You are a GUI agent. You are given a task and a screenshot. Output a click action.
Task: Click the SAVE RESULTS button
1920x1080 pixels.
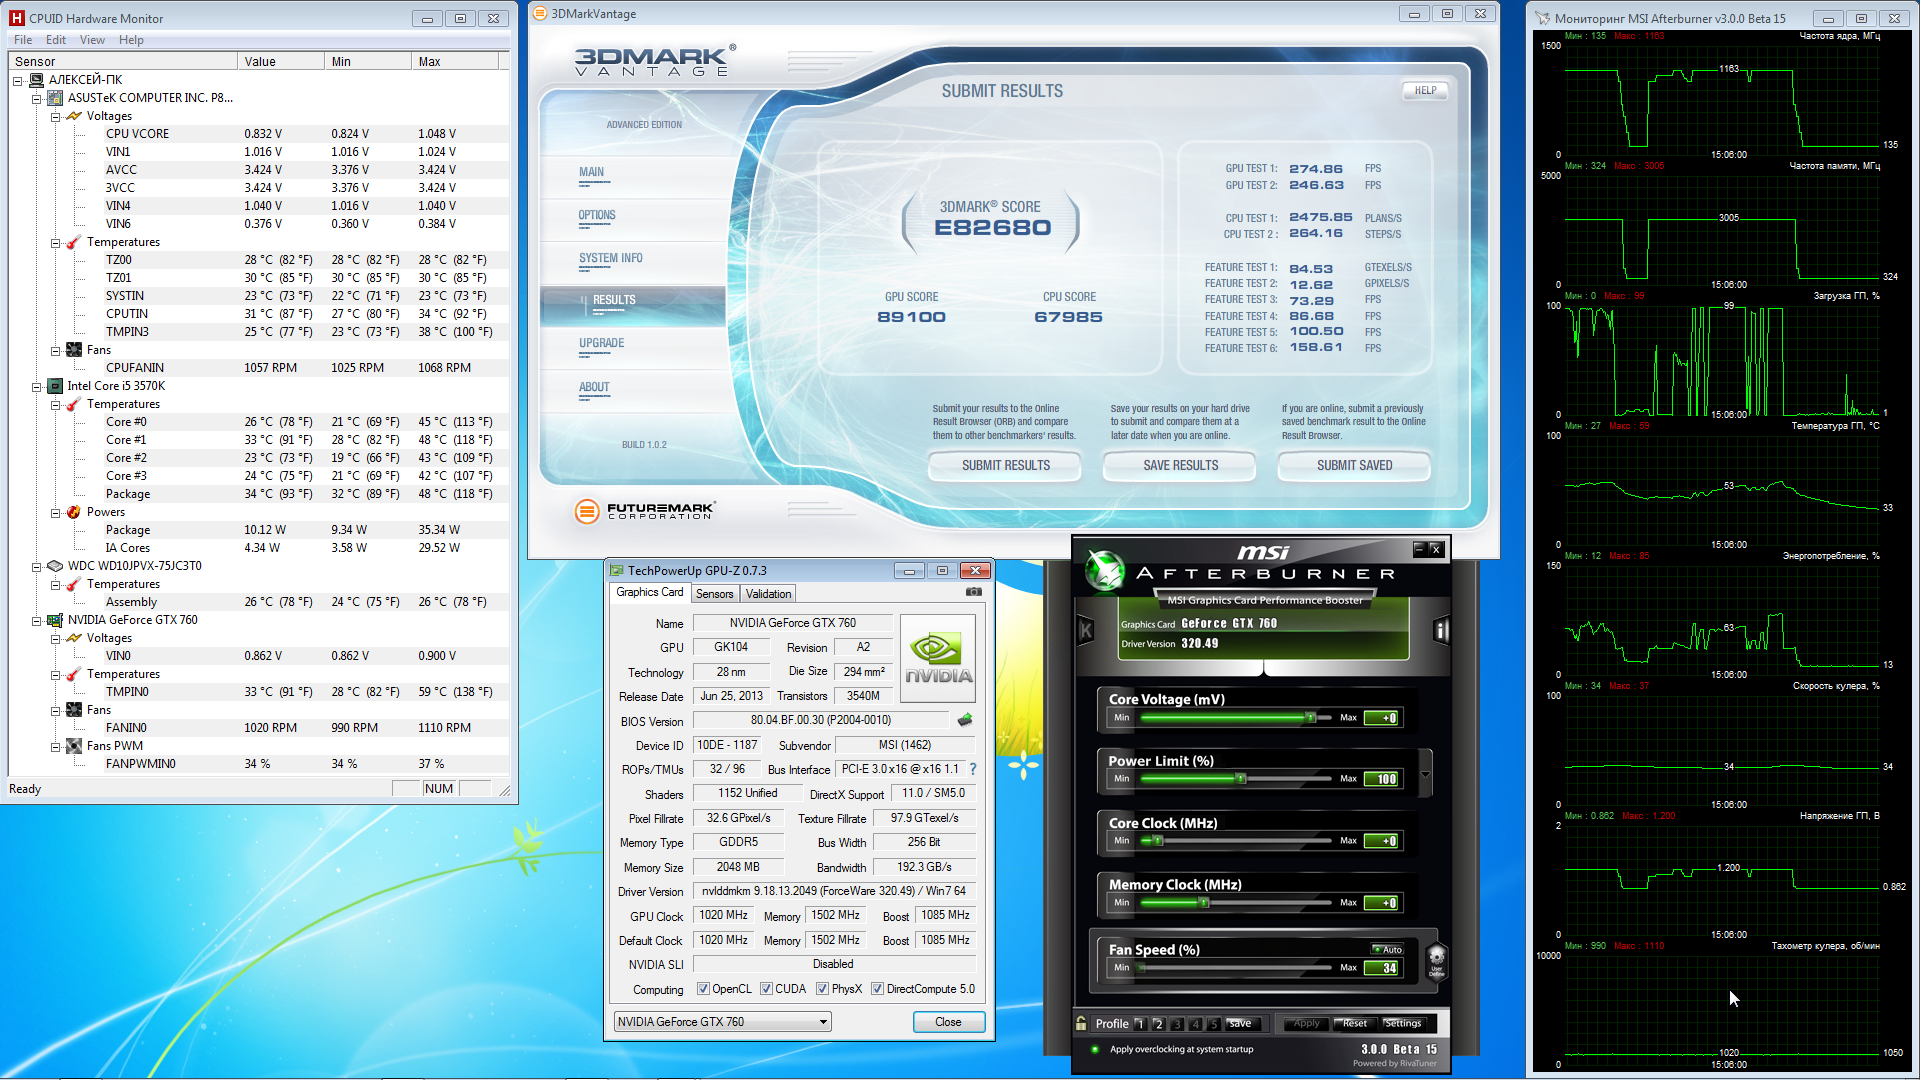[x=1180, y=465]
